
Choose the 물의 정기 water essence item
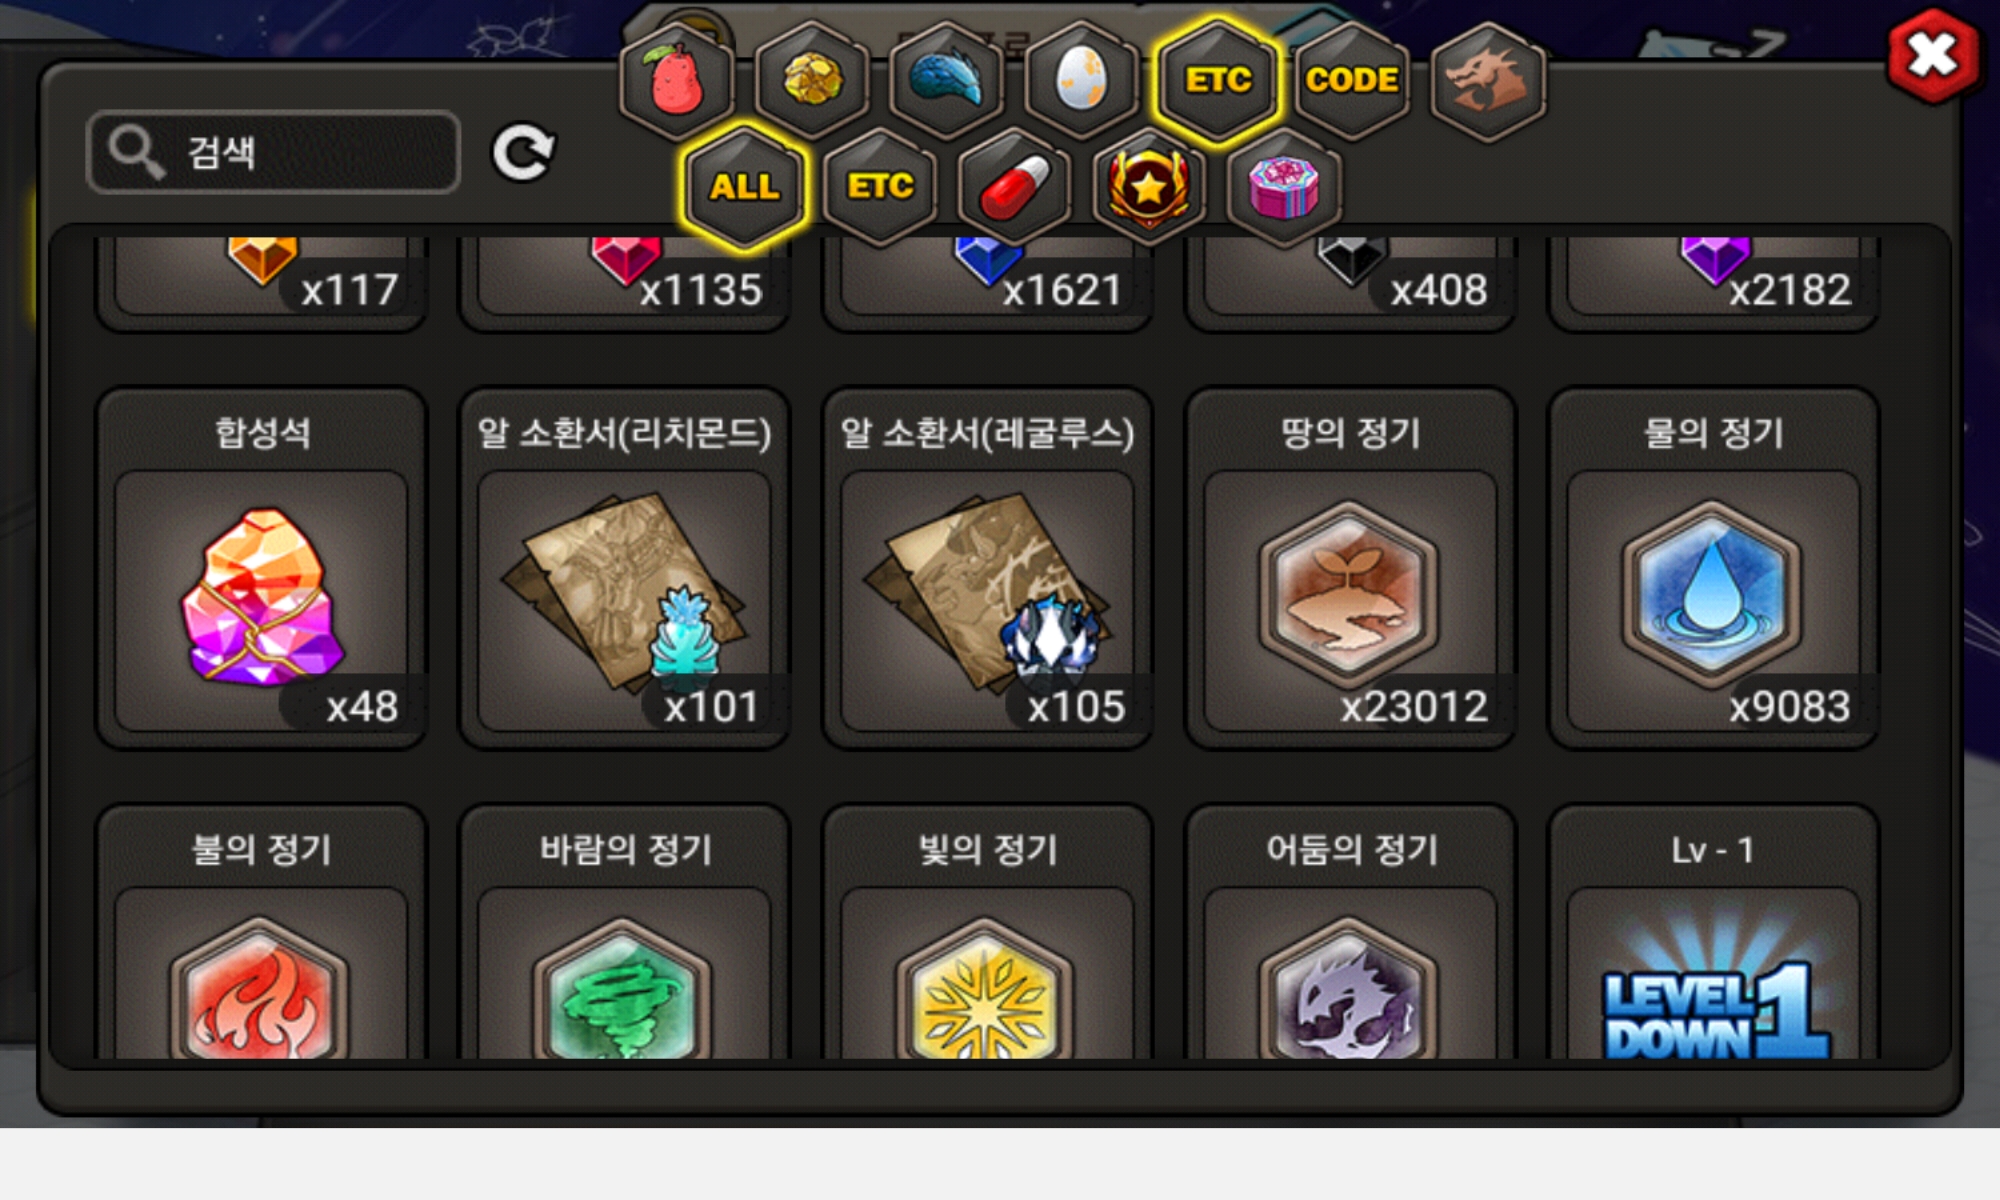[x=1713, y=568]
